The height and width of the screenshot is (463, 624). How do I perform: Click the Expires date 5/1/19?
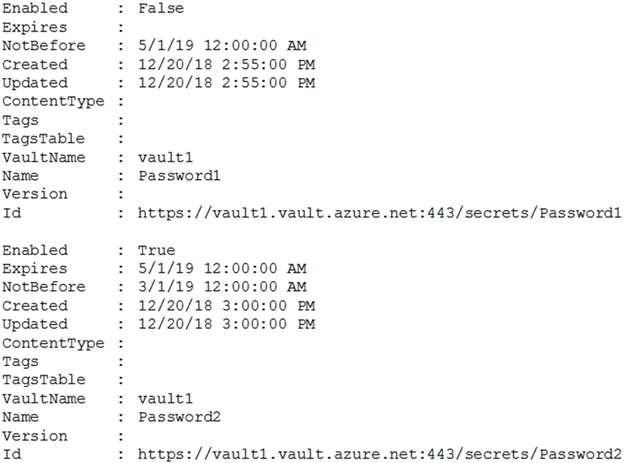pos(160,268)
